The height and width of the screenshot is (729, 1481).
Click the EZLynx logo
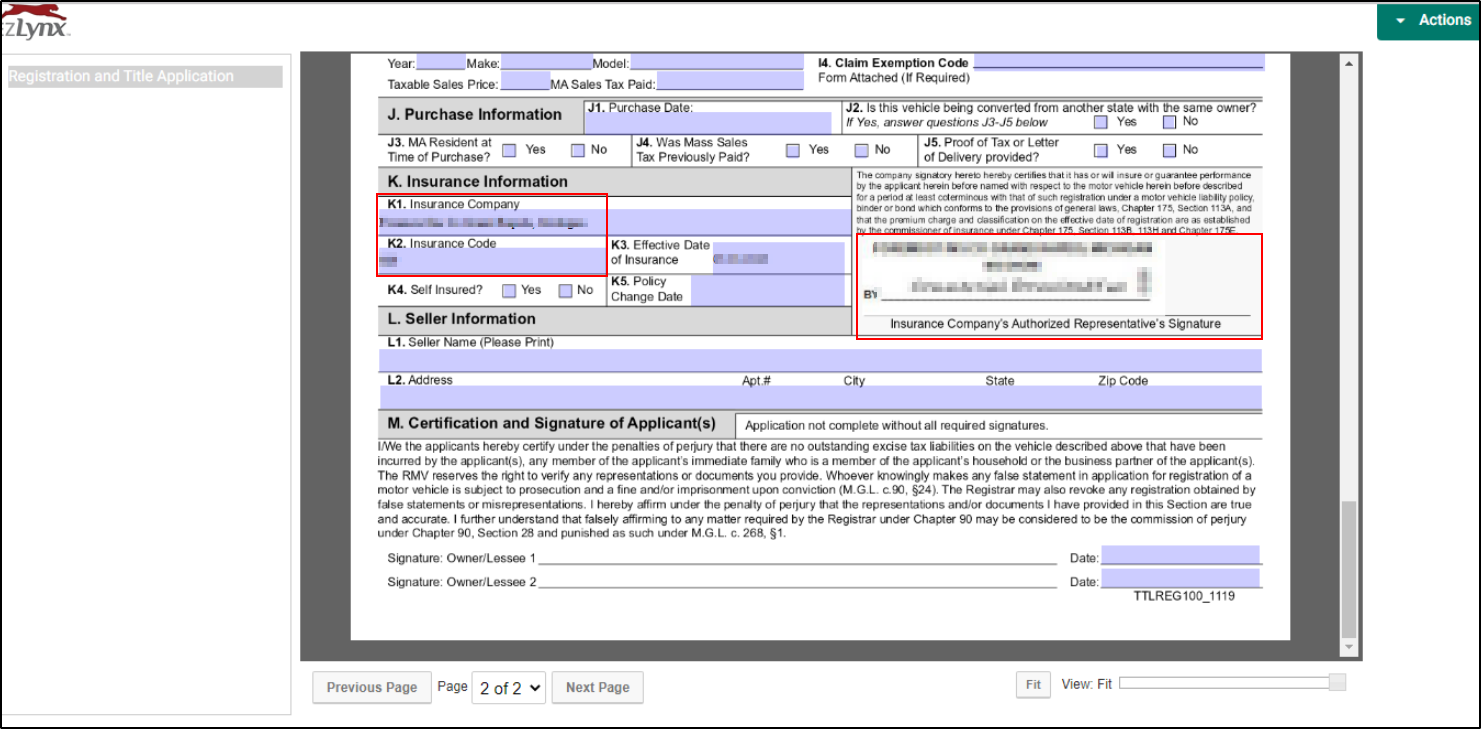(36, 21)
